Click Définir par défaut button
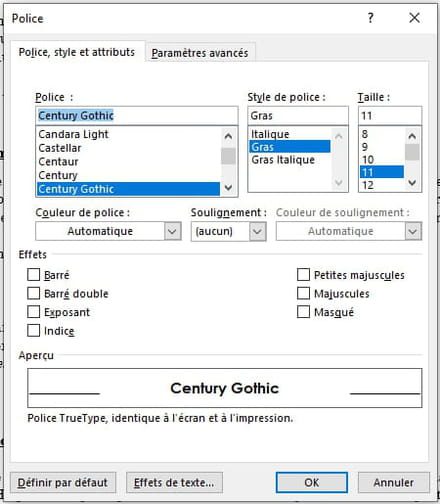This screenshot has height=504, width=440. tap(63, 482)
